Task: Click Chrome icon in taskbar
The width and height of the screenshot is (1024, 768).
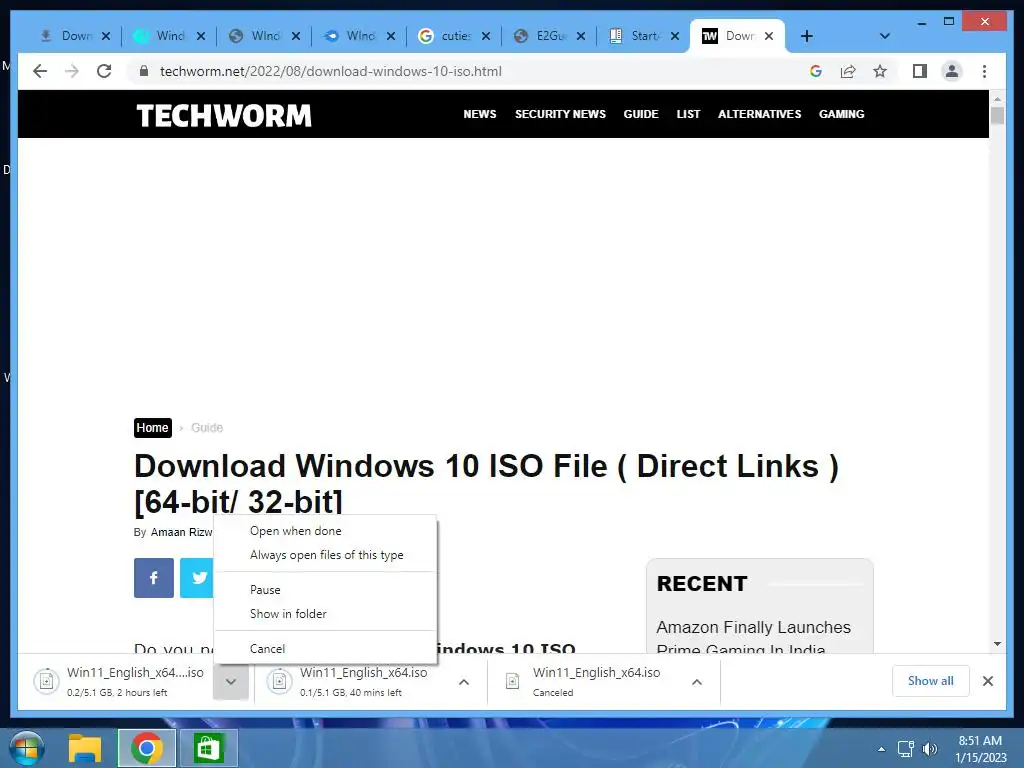Action: point(146,748)
